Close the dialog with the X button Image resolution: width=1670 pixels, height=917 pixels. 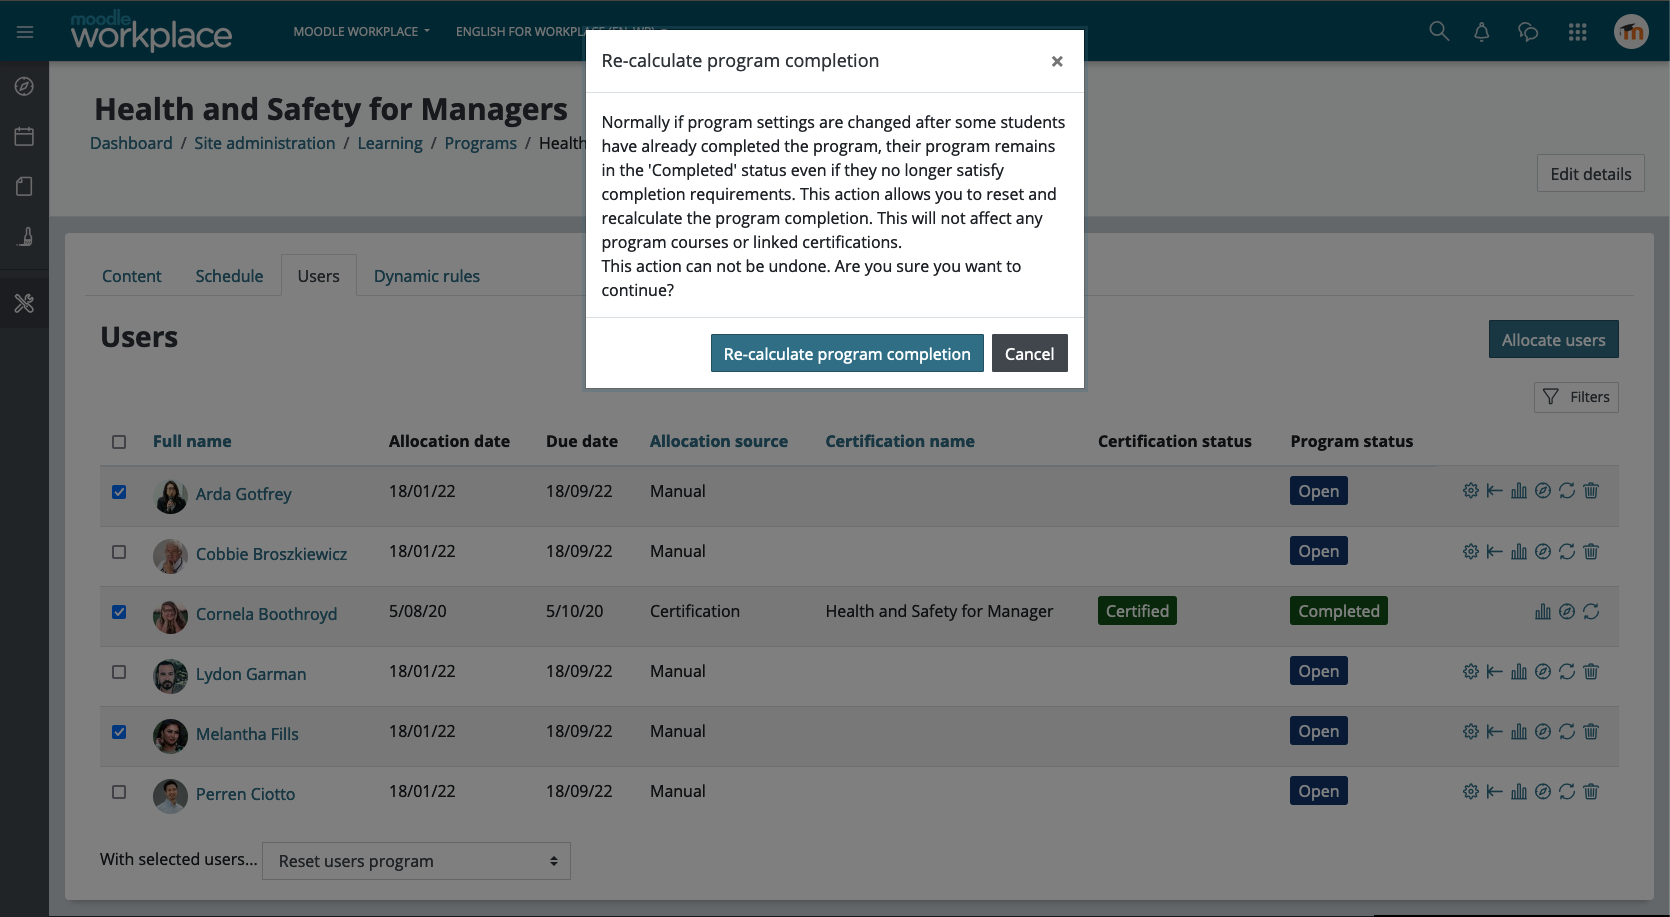click(1056, 62)
